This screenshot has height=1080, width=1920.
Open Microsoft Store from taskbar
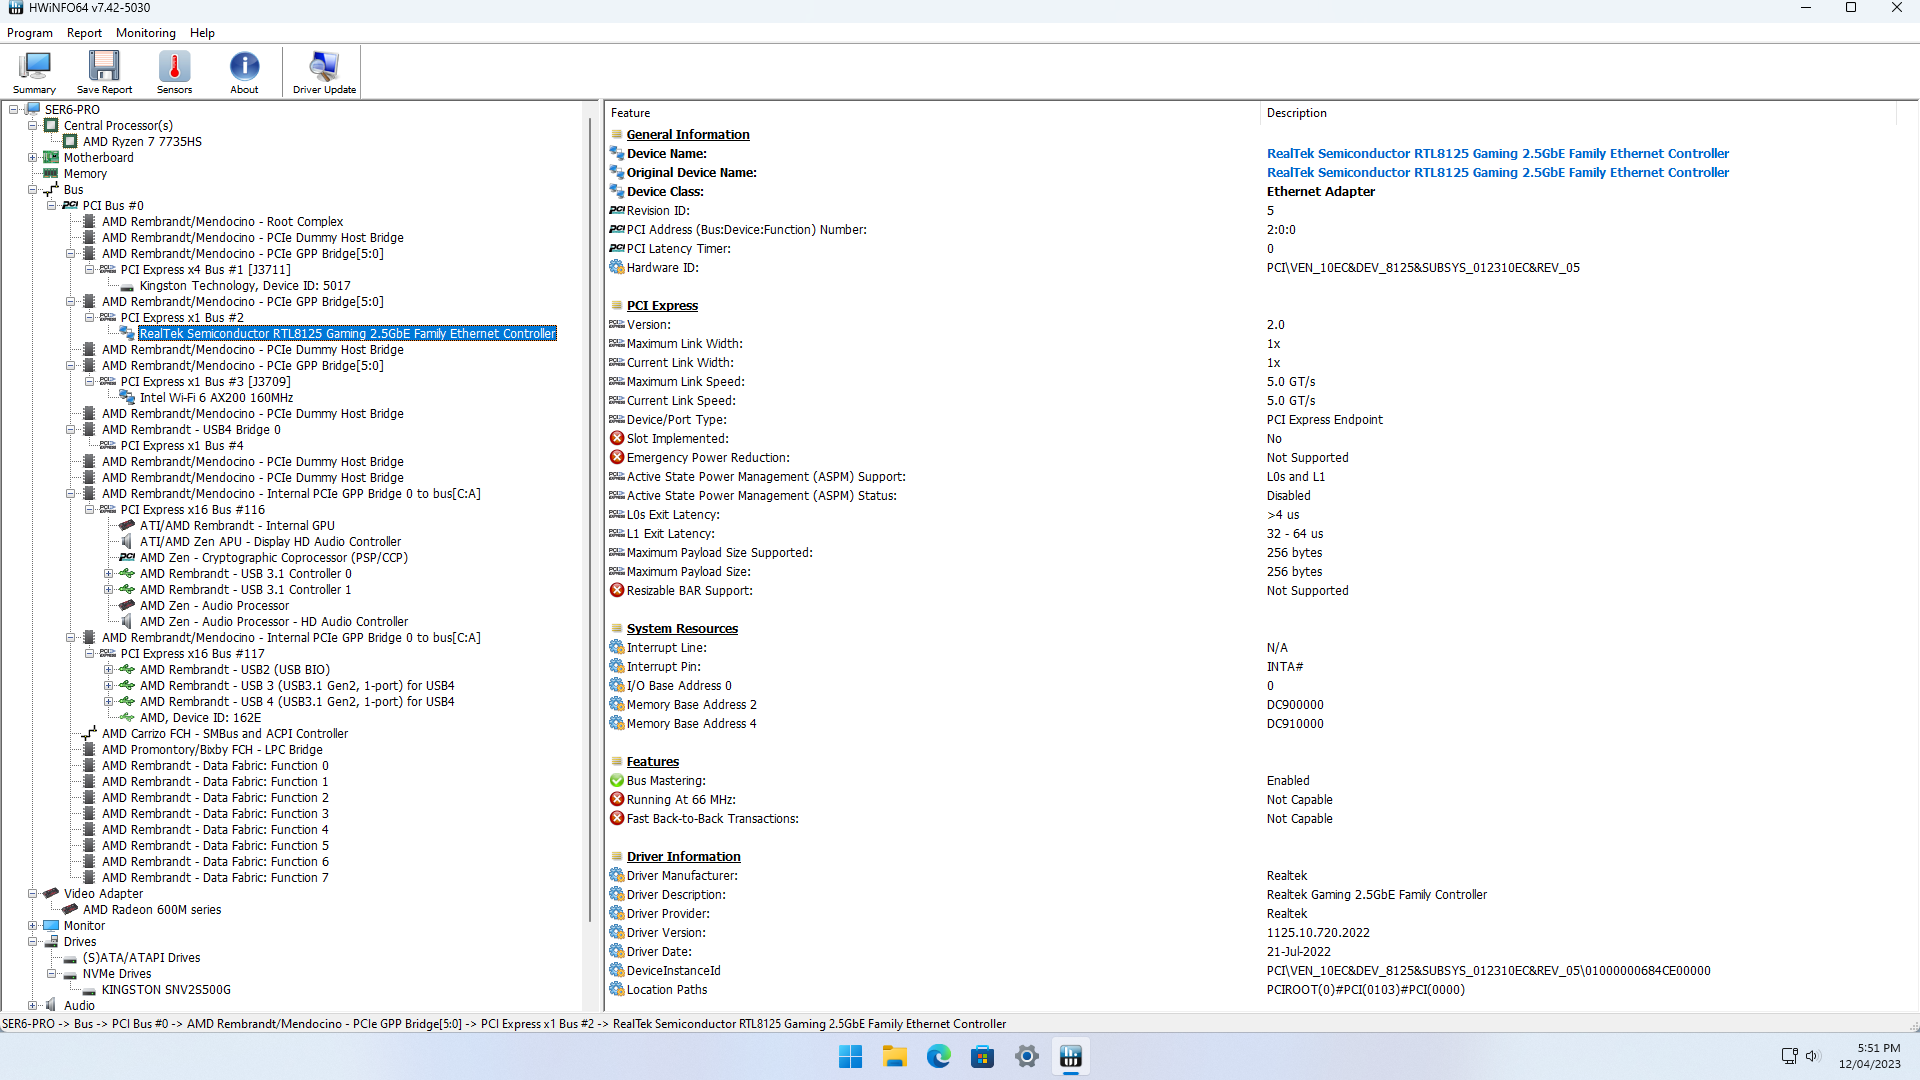[x=983, y=1056]
